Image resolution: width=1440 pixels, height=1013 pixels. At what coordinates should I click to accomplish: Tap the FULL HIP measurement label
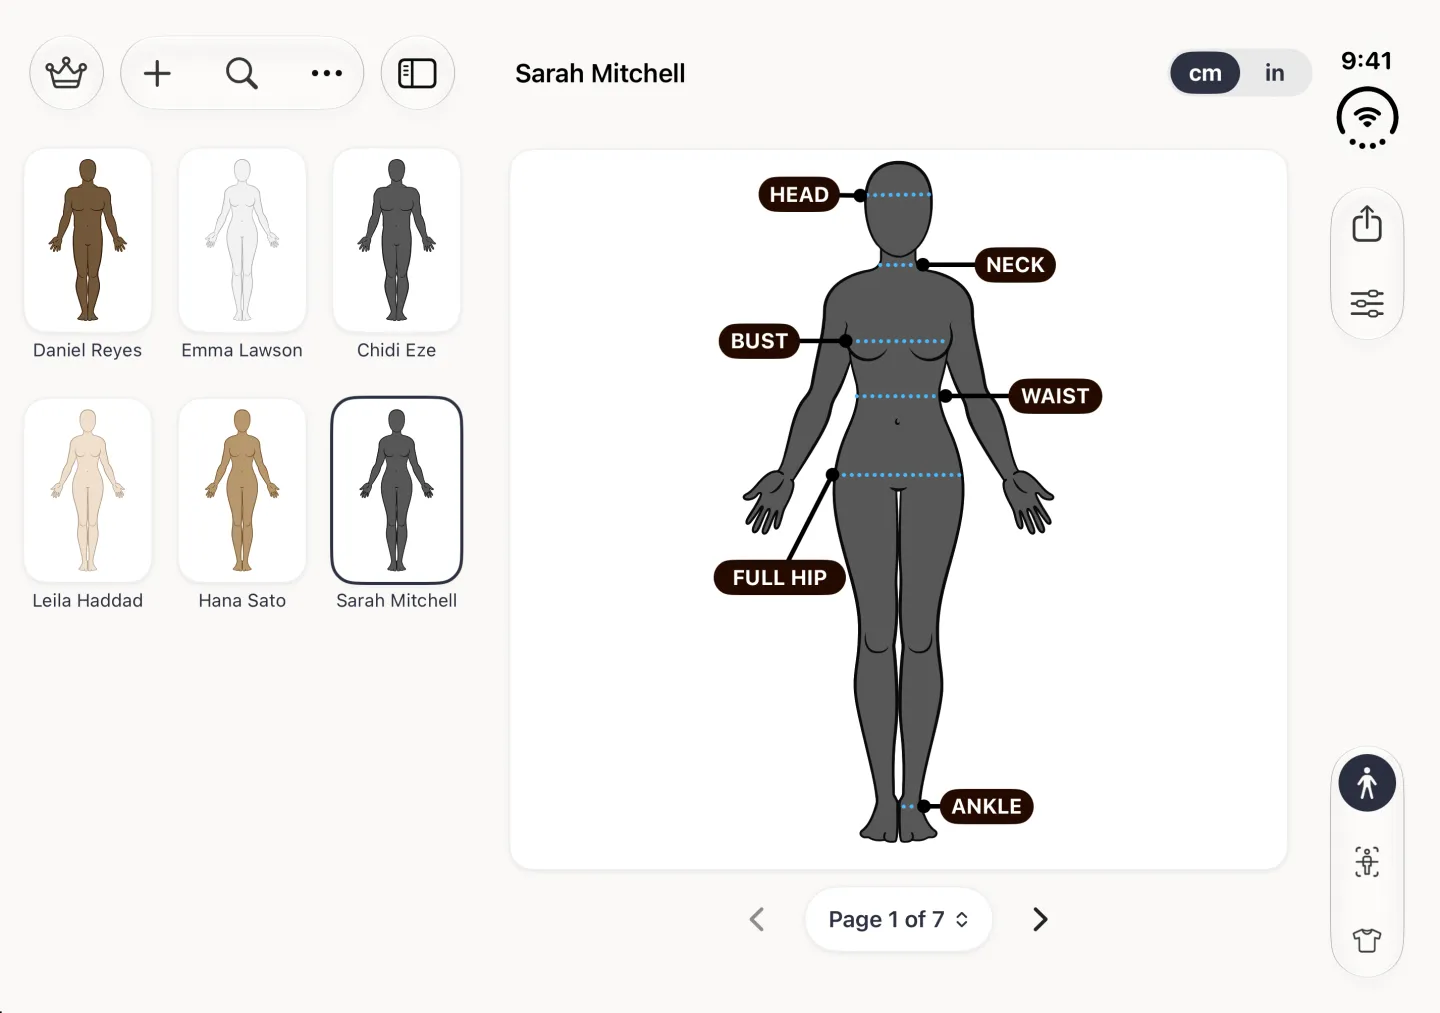[x=780, y=577]
